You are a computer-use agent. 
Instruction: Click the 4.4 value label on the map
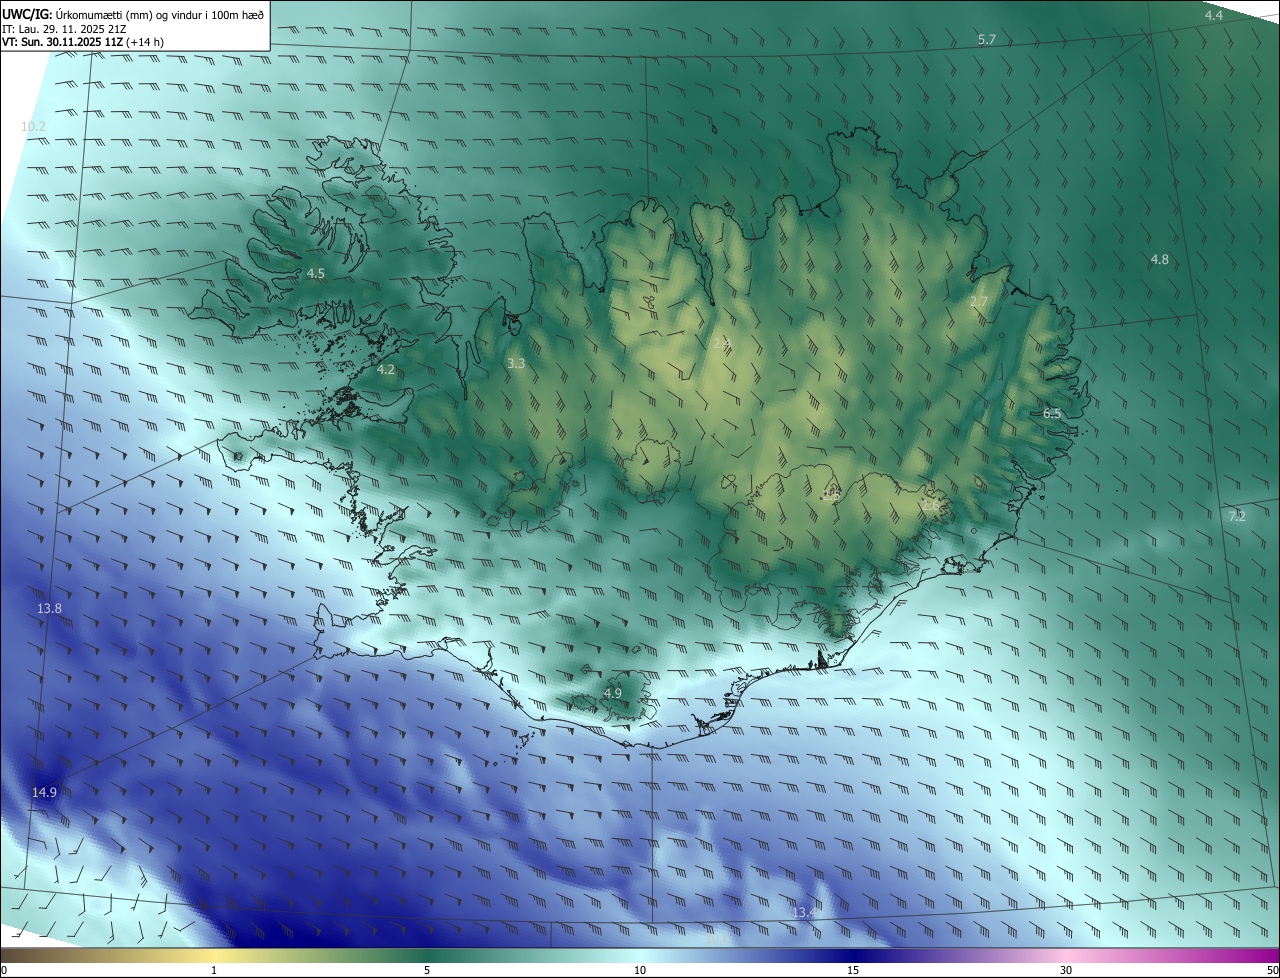click(1213, 15)
